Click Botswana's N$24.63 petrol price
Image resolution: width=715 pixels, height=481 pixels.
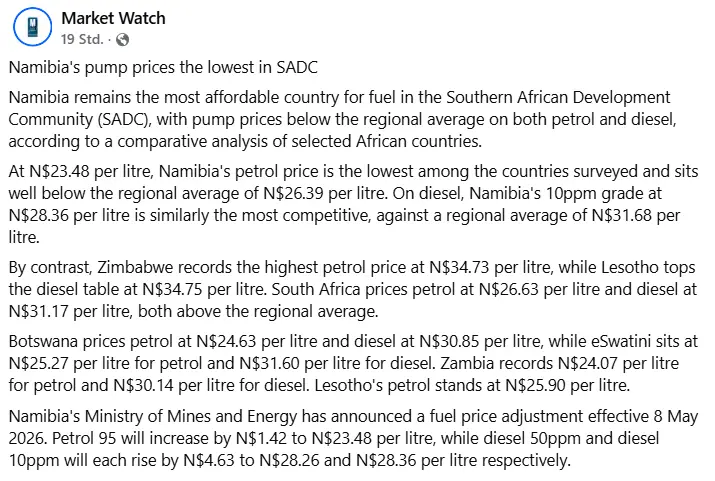point(227,341)
